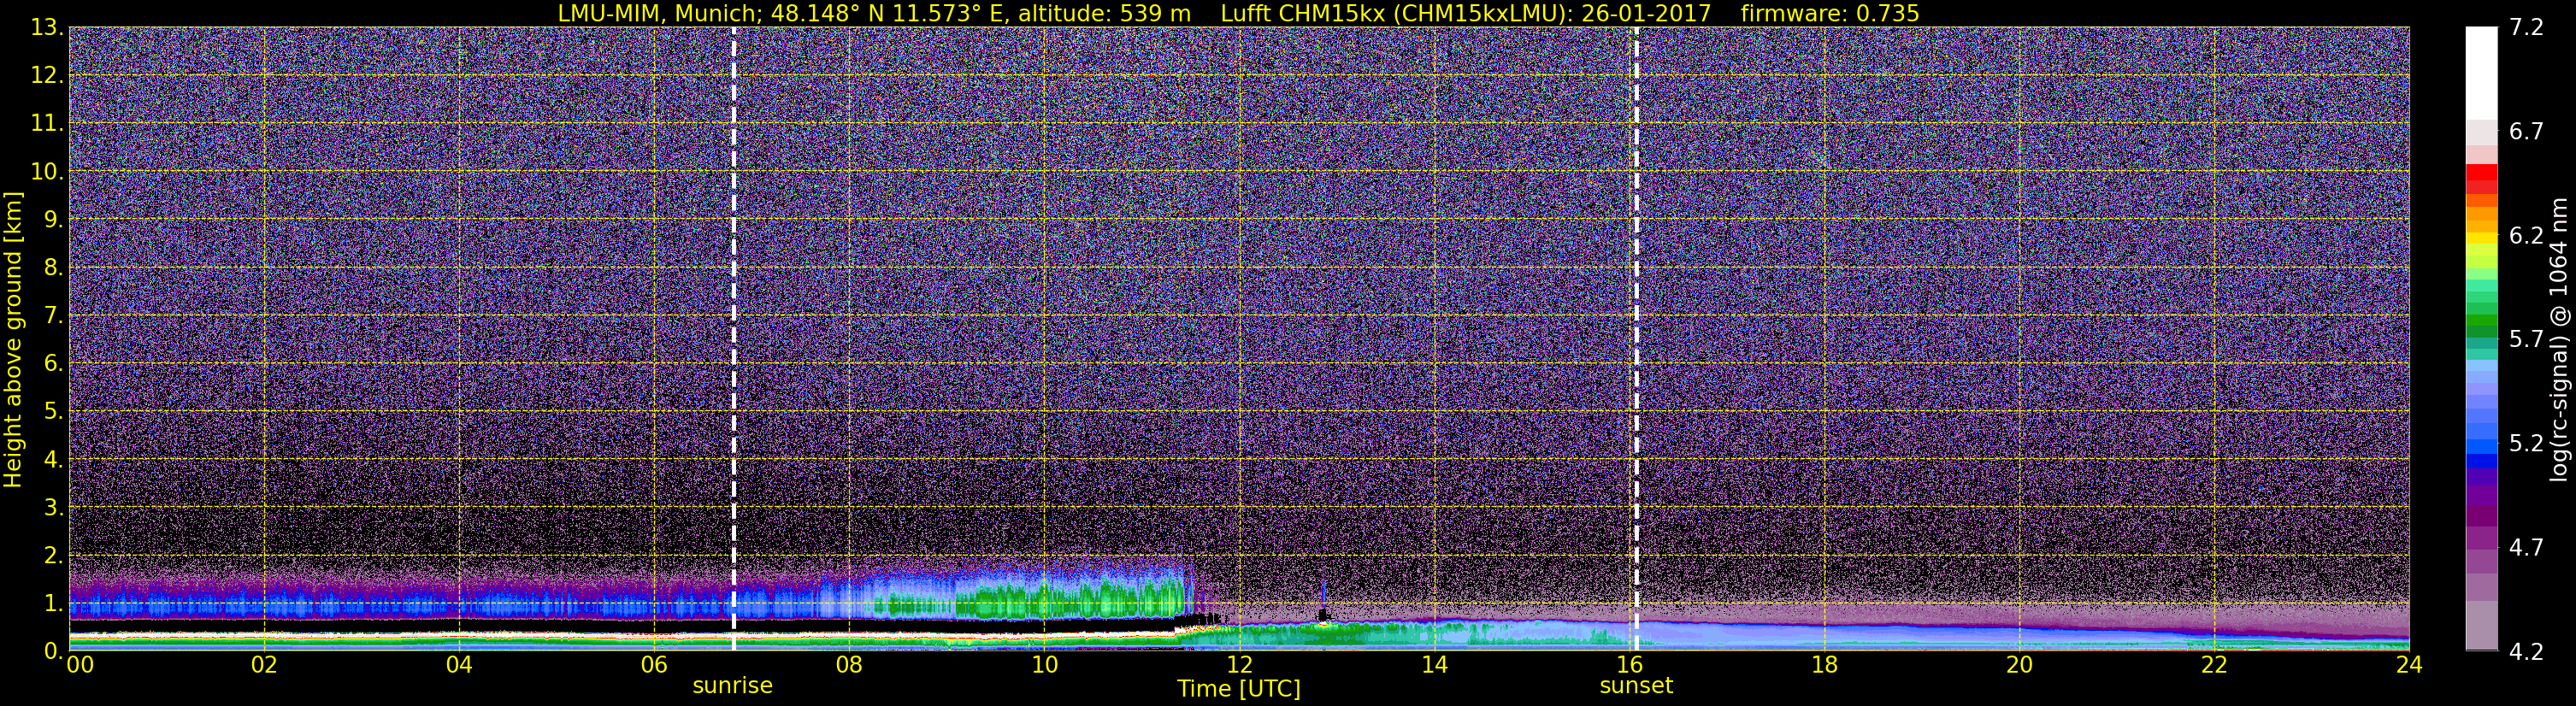
Task: Click the colorbar tick label '4.2'
Action: click(x=2526, y=652)
